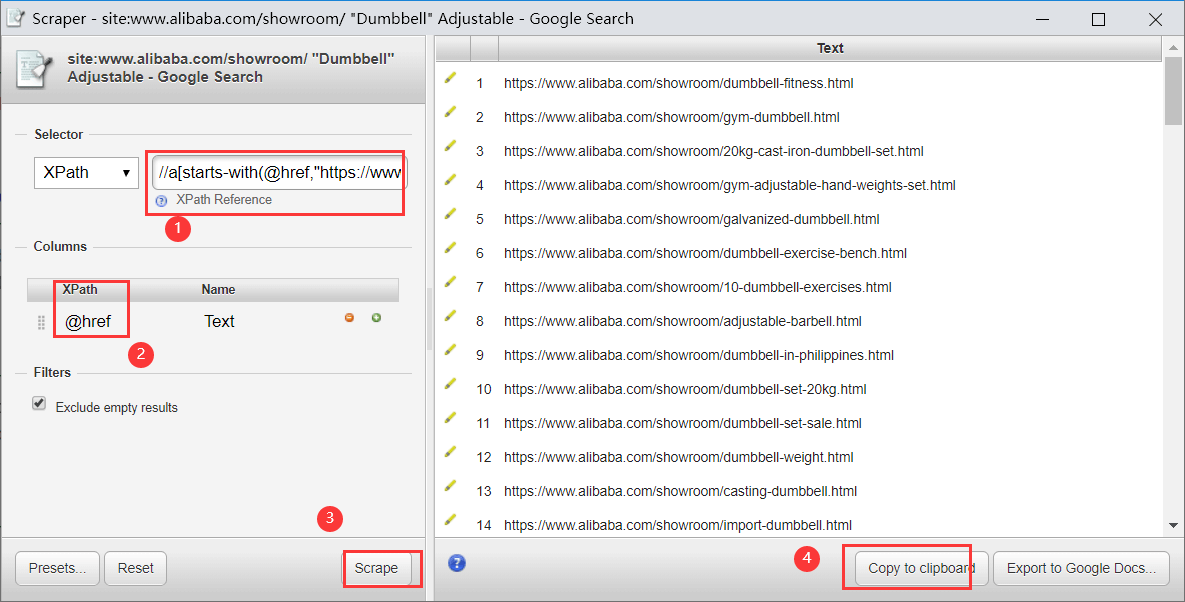Click the Scrape button
The width and height of the screenshot is (1185, 602).
pos(377,568)
